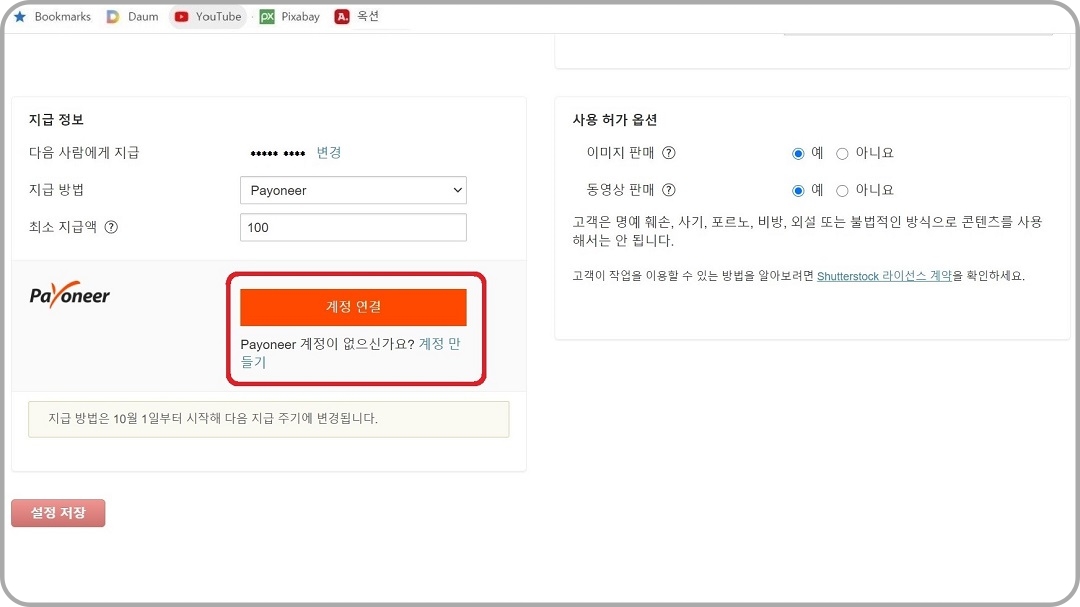Open the YouTube bookmark
This screenshot has height=607, width=1080.
207,17
